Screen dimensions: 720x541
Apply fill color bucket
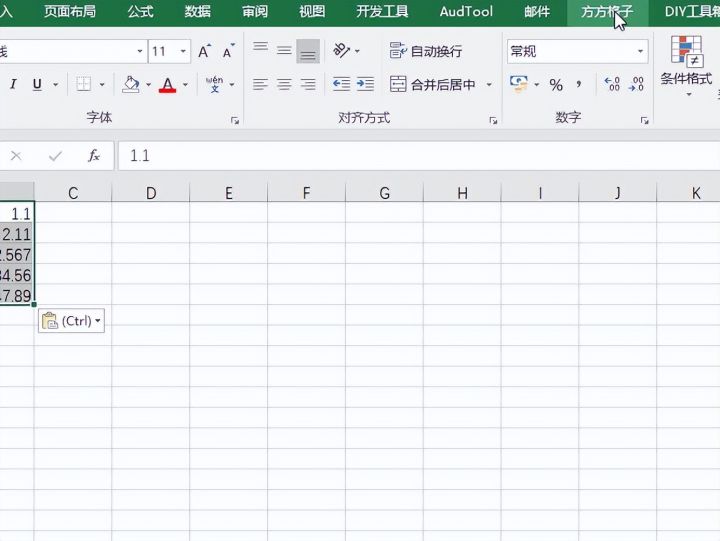131,85
